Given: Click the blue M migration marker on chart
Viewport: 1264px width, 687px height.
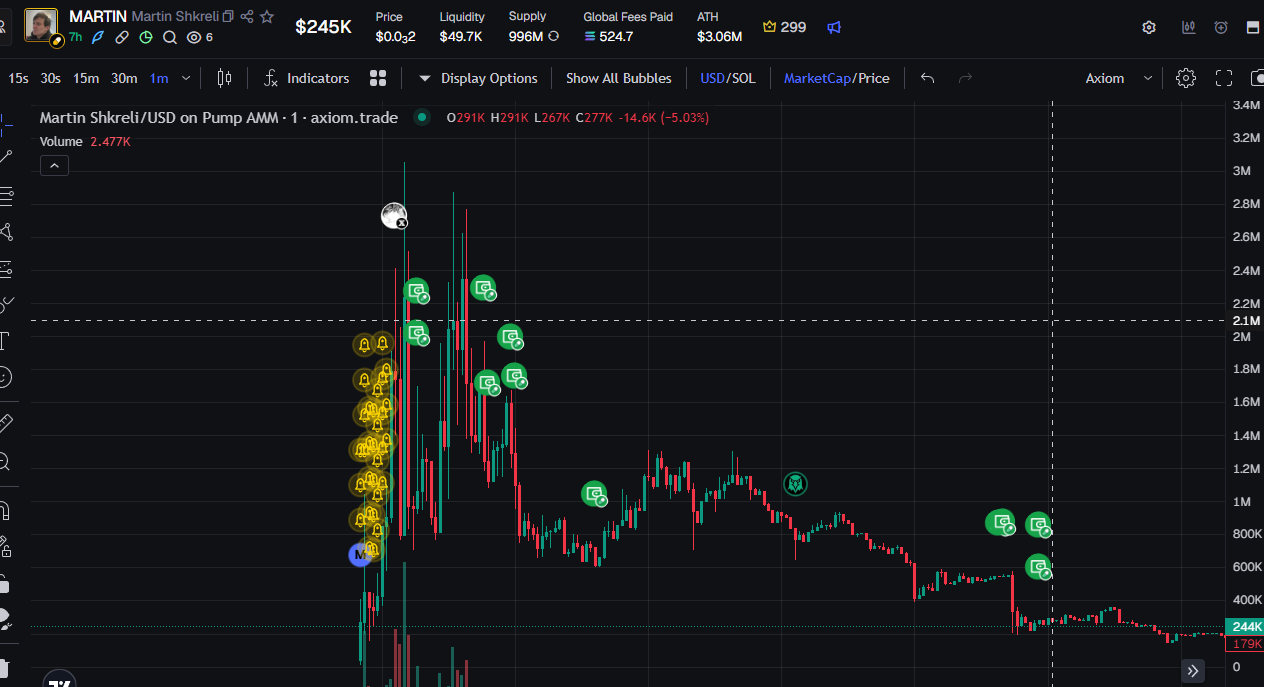Looking at the screenshot, I should click(359, 554).
